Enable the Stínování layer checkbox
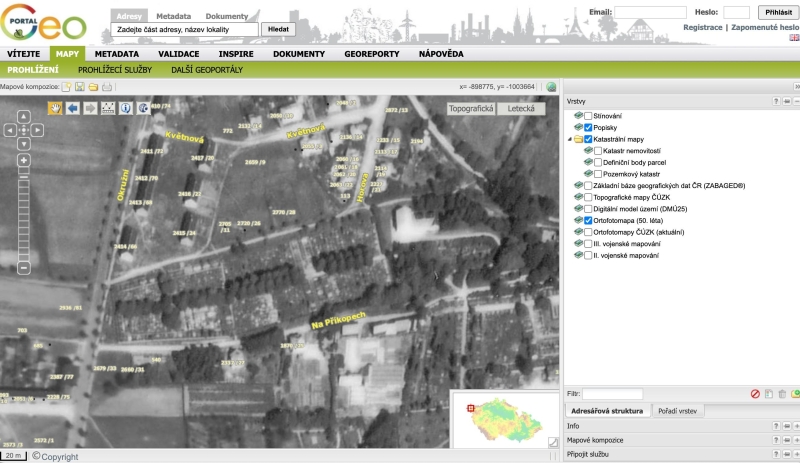This screenshot has height=463, width=800. tap(588, 116)
